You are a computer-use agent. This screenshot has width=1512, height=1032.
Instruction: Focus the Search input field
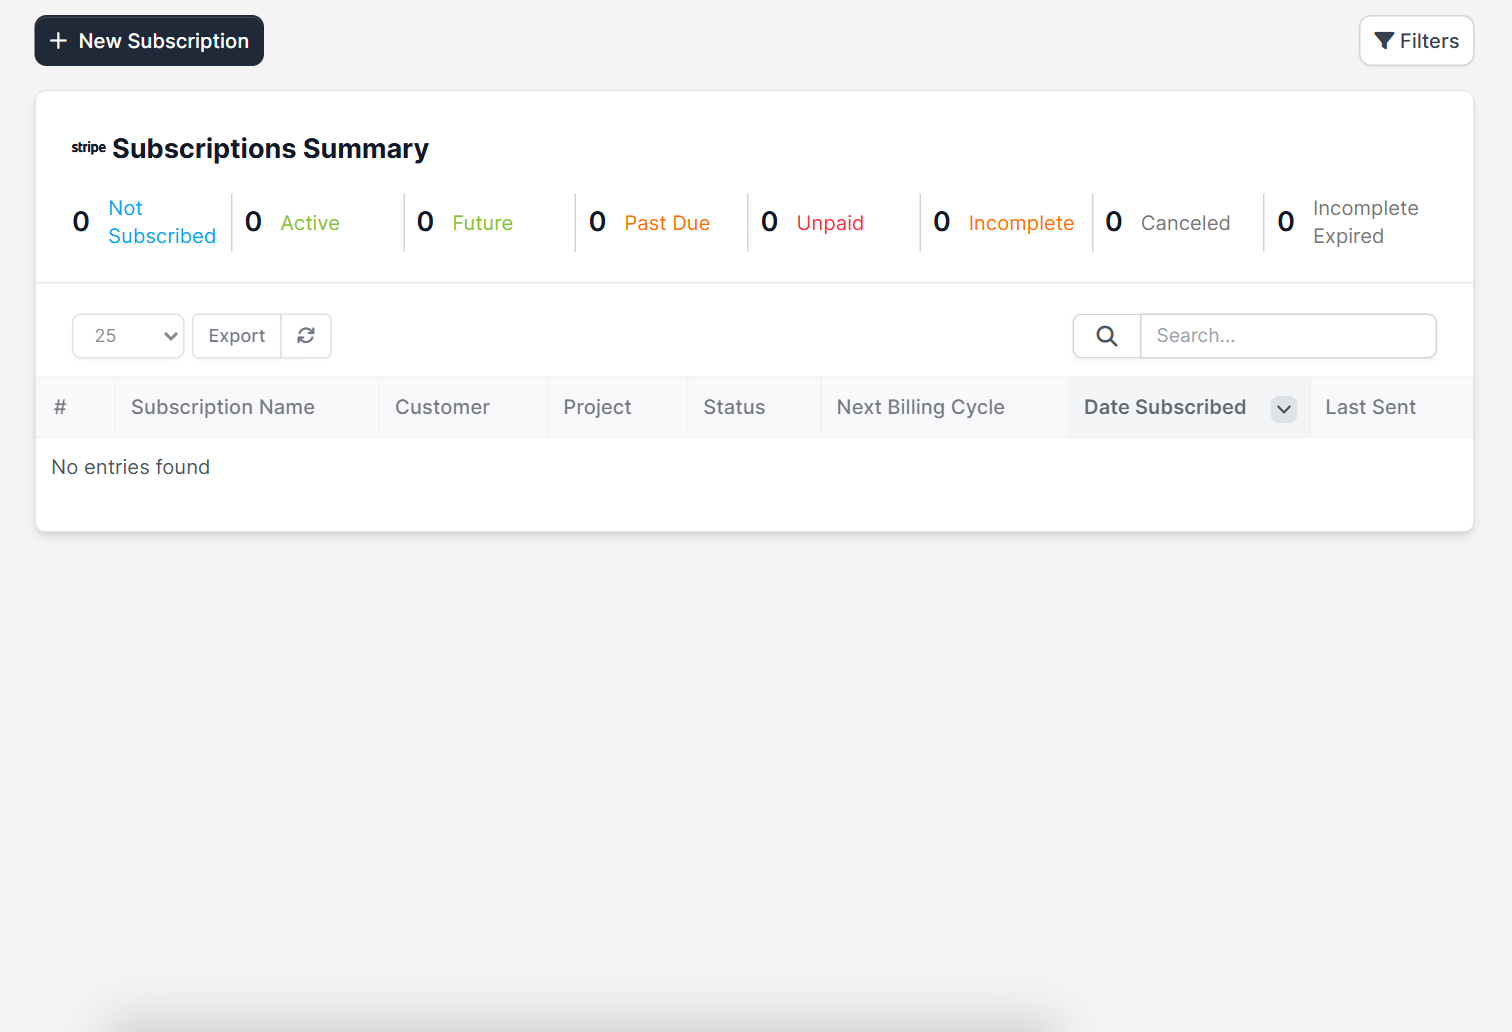point(1288,336)
